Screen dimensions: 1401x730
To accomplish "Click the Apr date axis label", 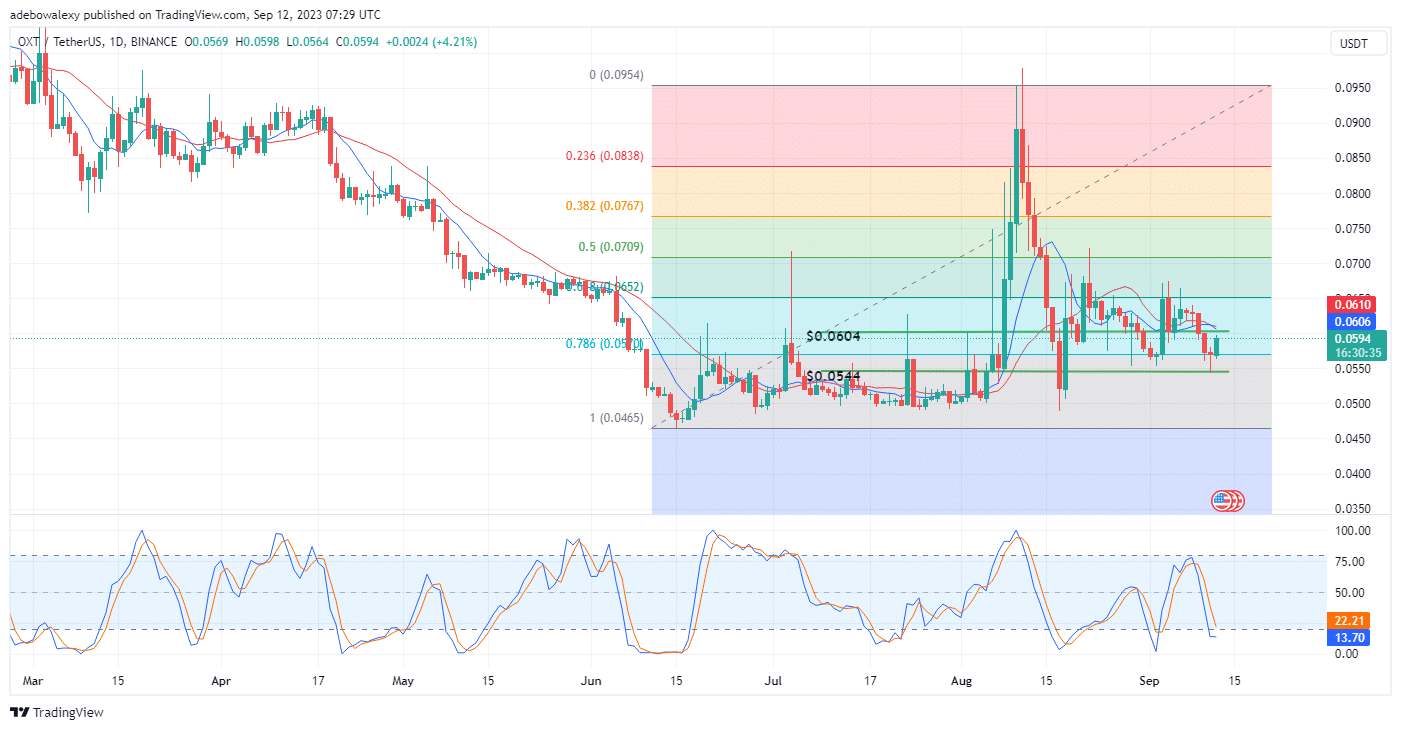I will coord(221,680).
